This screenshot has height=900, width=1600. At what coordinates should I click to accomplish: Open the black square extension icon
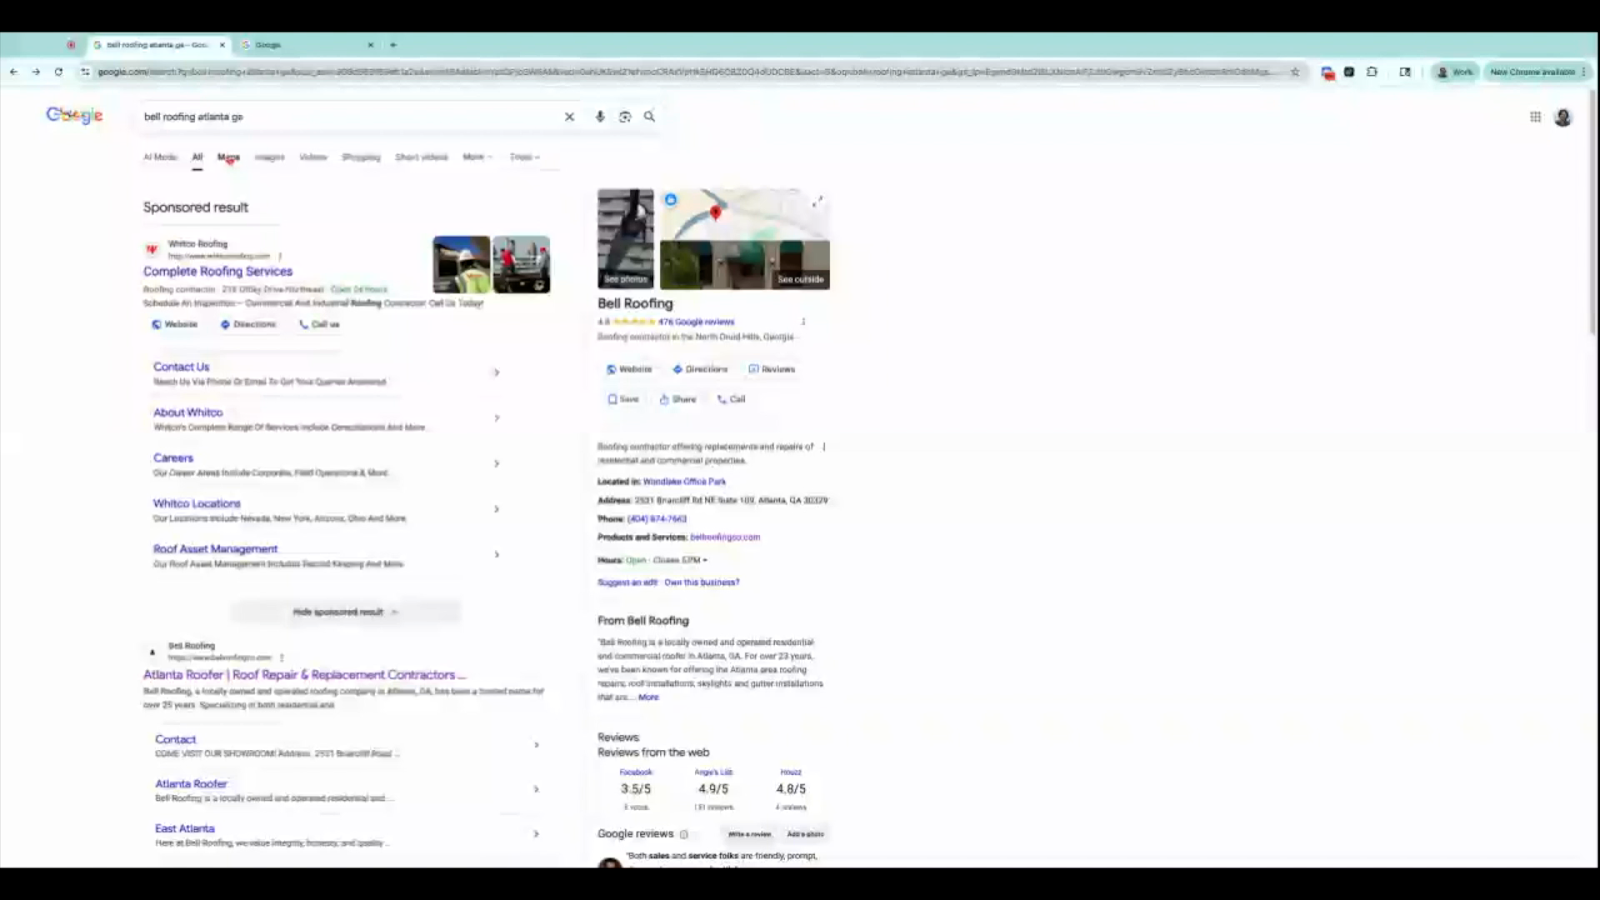coord(1349,72)
